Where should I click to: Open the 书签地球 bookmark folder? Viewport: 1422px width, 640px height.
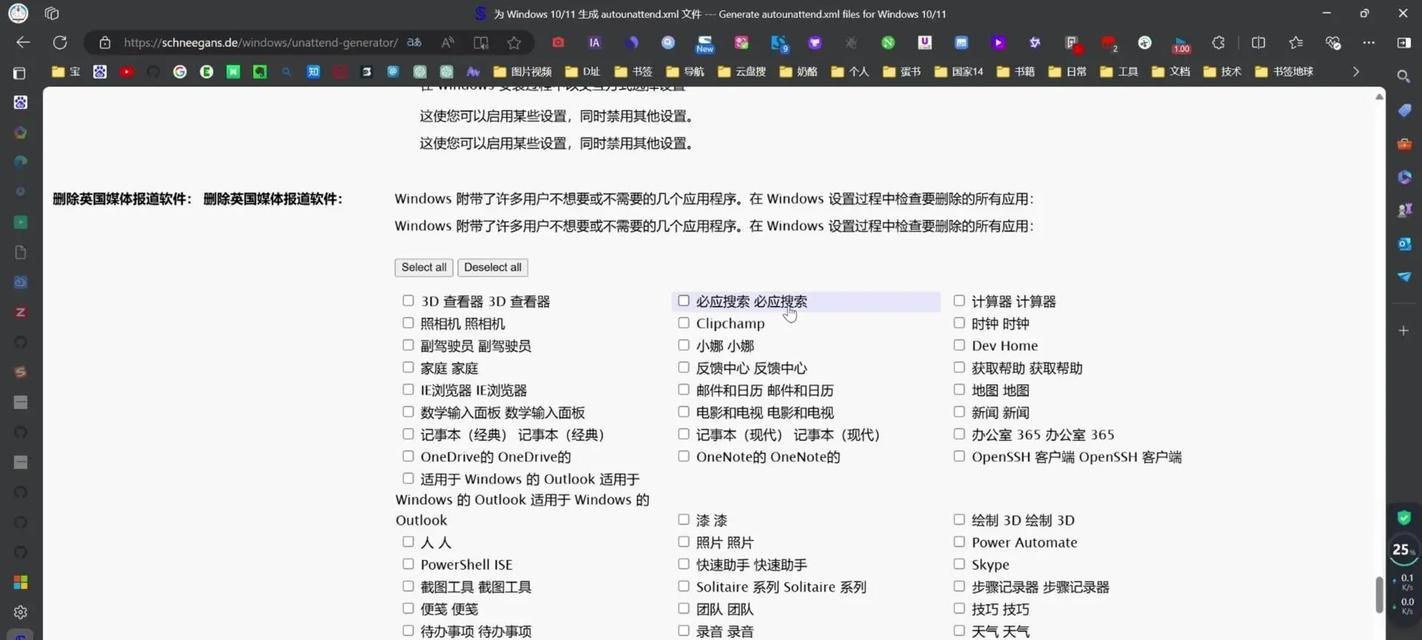click(x=1284, y=72)
